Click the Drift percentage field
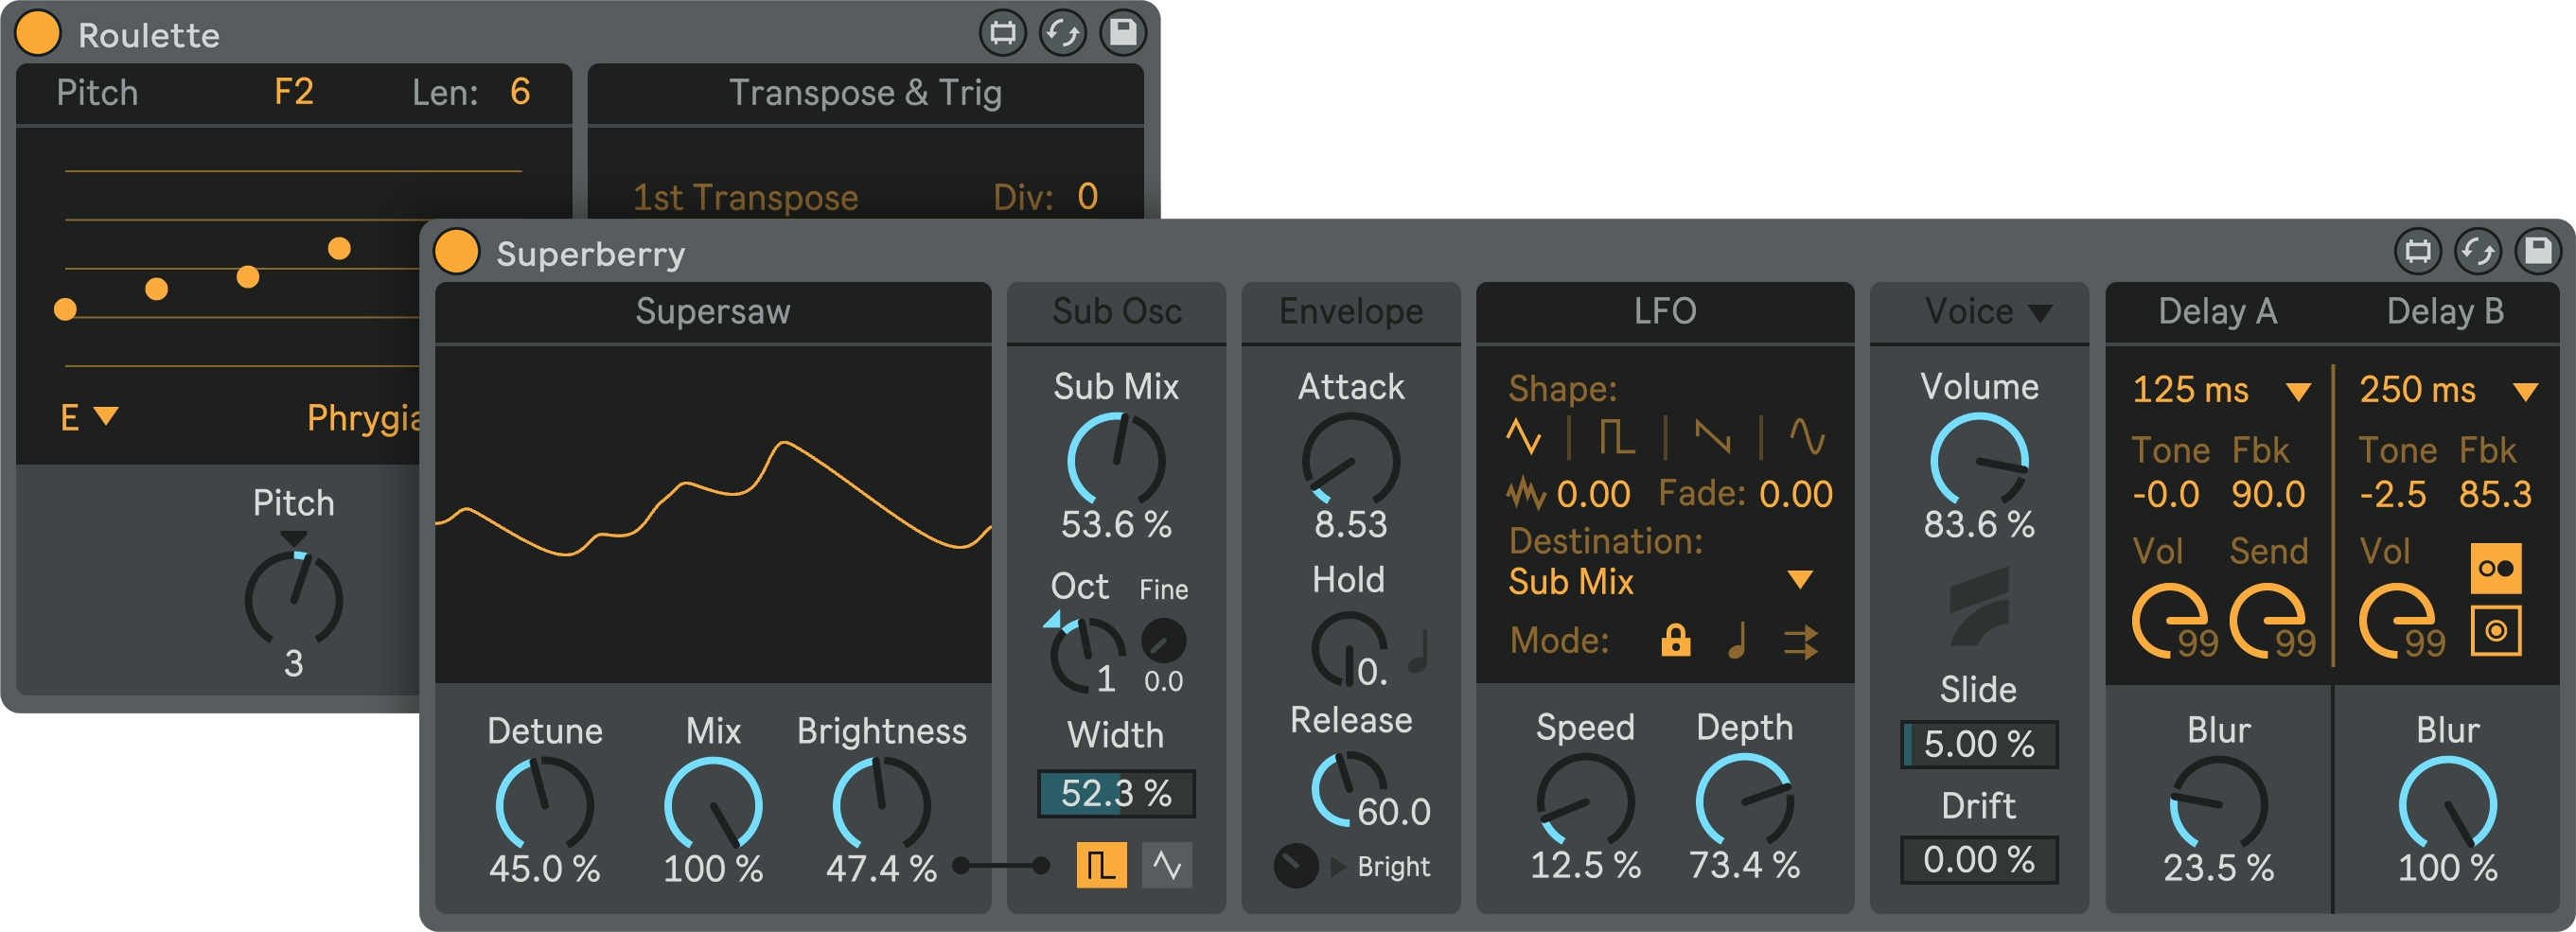Viewport: 2576px width, 932px height. [x=1978, y=860]
